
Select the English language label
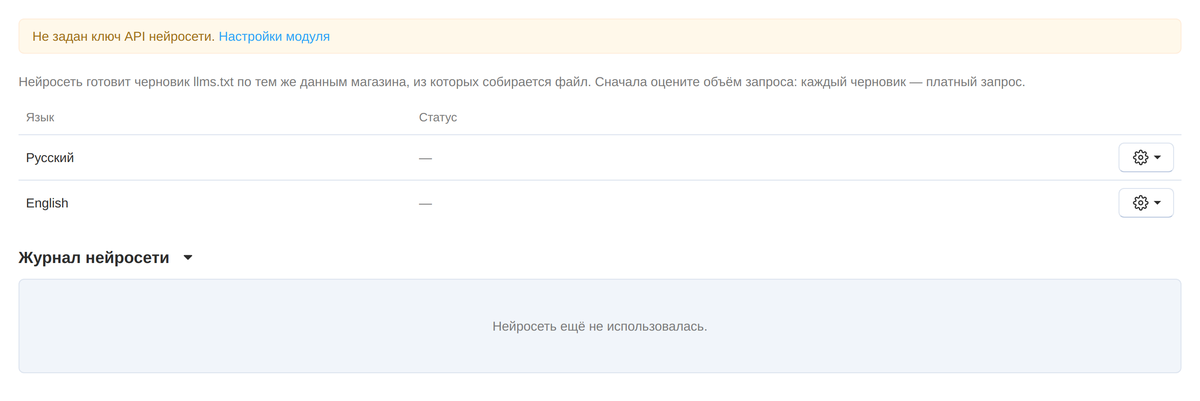click(47, 203)
